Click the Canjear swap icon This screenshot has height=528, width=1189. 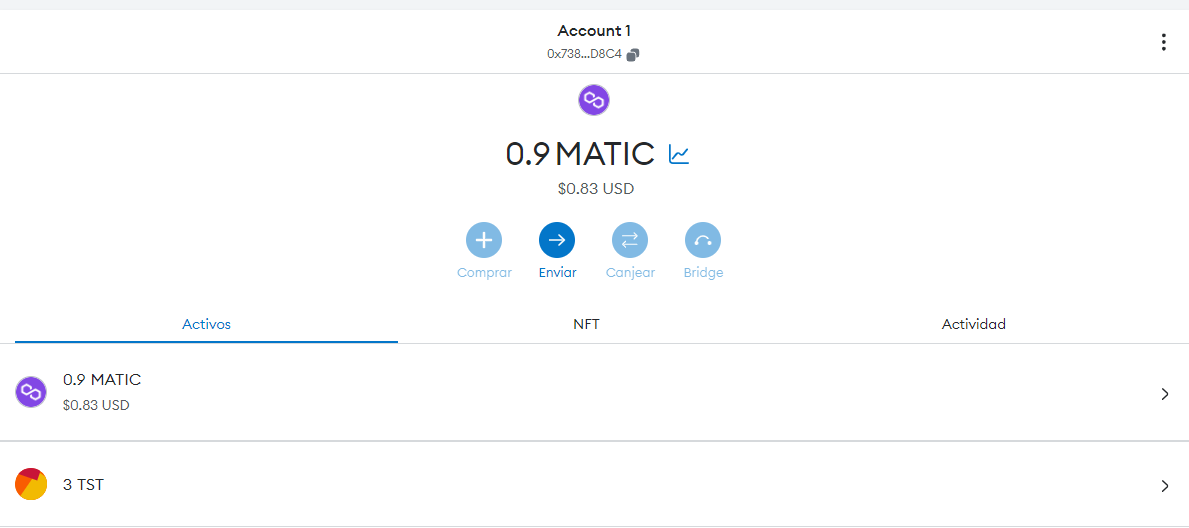click(x=630, y=240)
